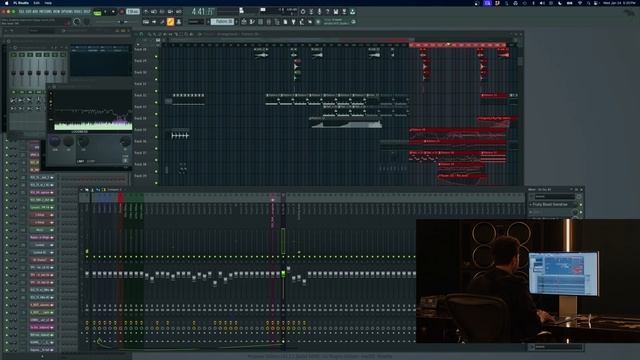Screen dimensions: 640x360
Task: Open the FILE menu in FL Studio
Action: (x=21, y=12)
